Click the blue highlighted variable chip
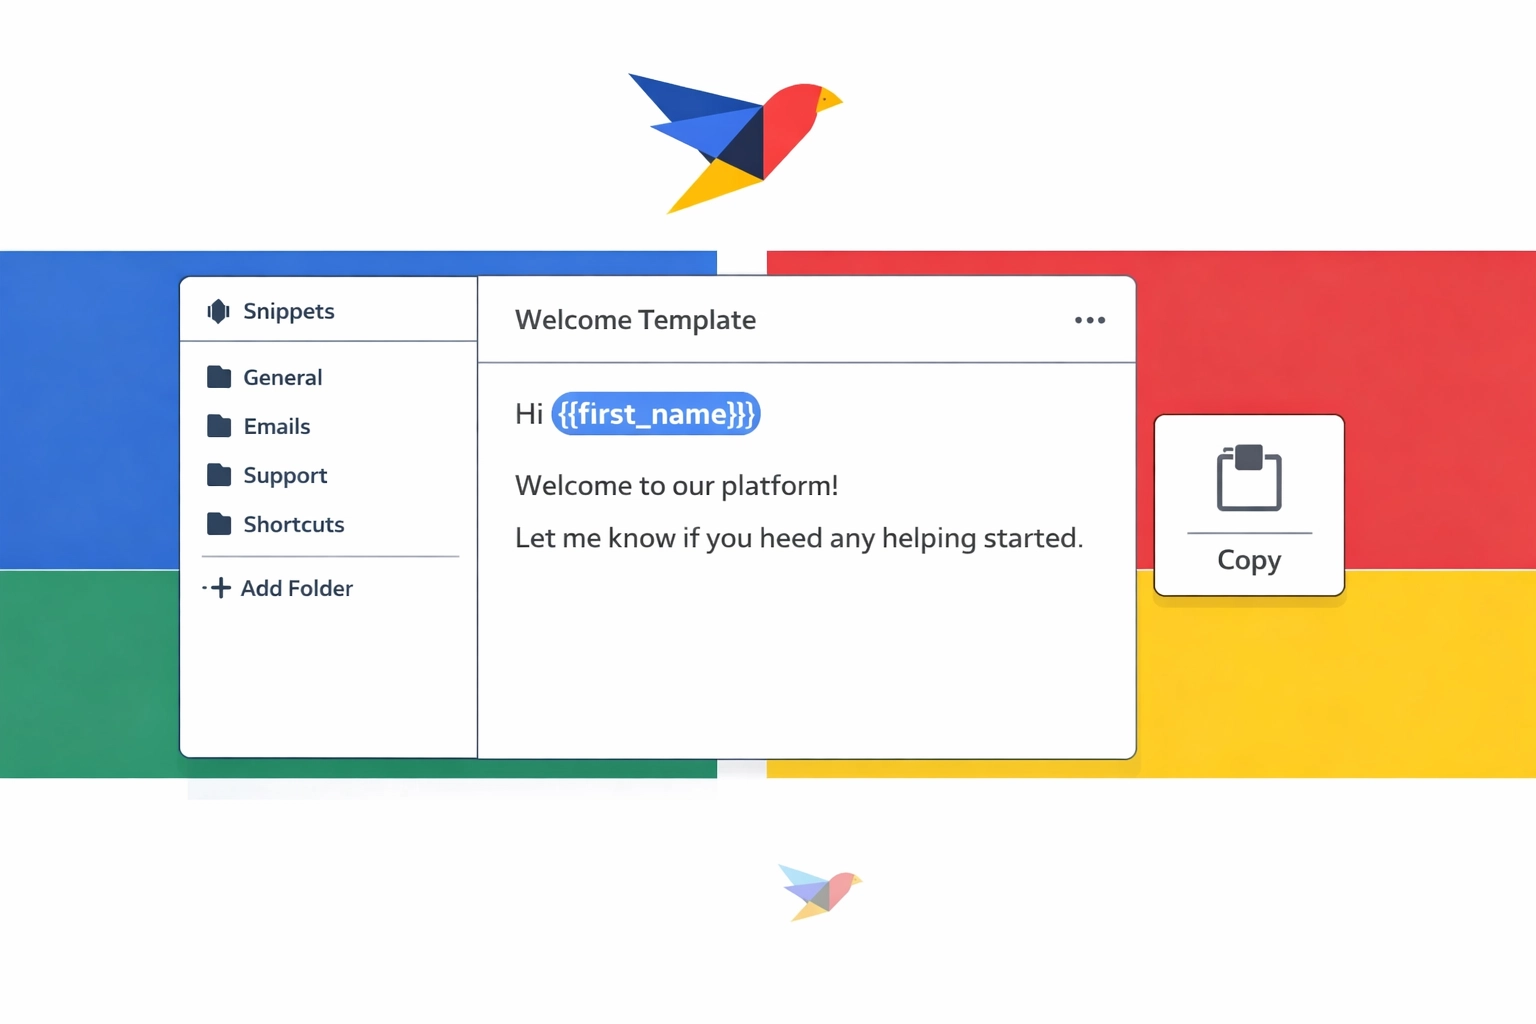The width and height of the screenshot is (1536, 1024). [x=655, y=413]
